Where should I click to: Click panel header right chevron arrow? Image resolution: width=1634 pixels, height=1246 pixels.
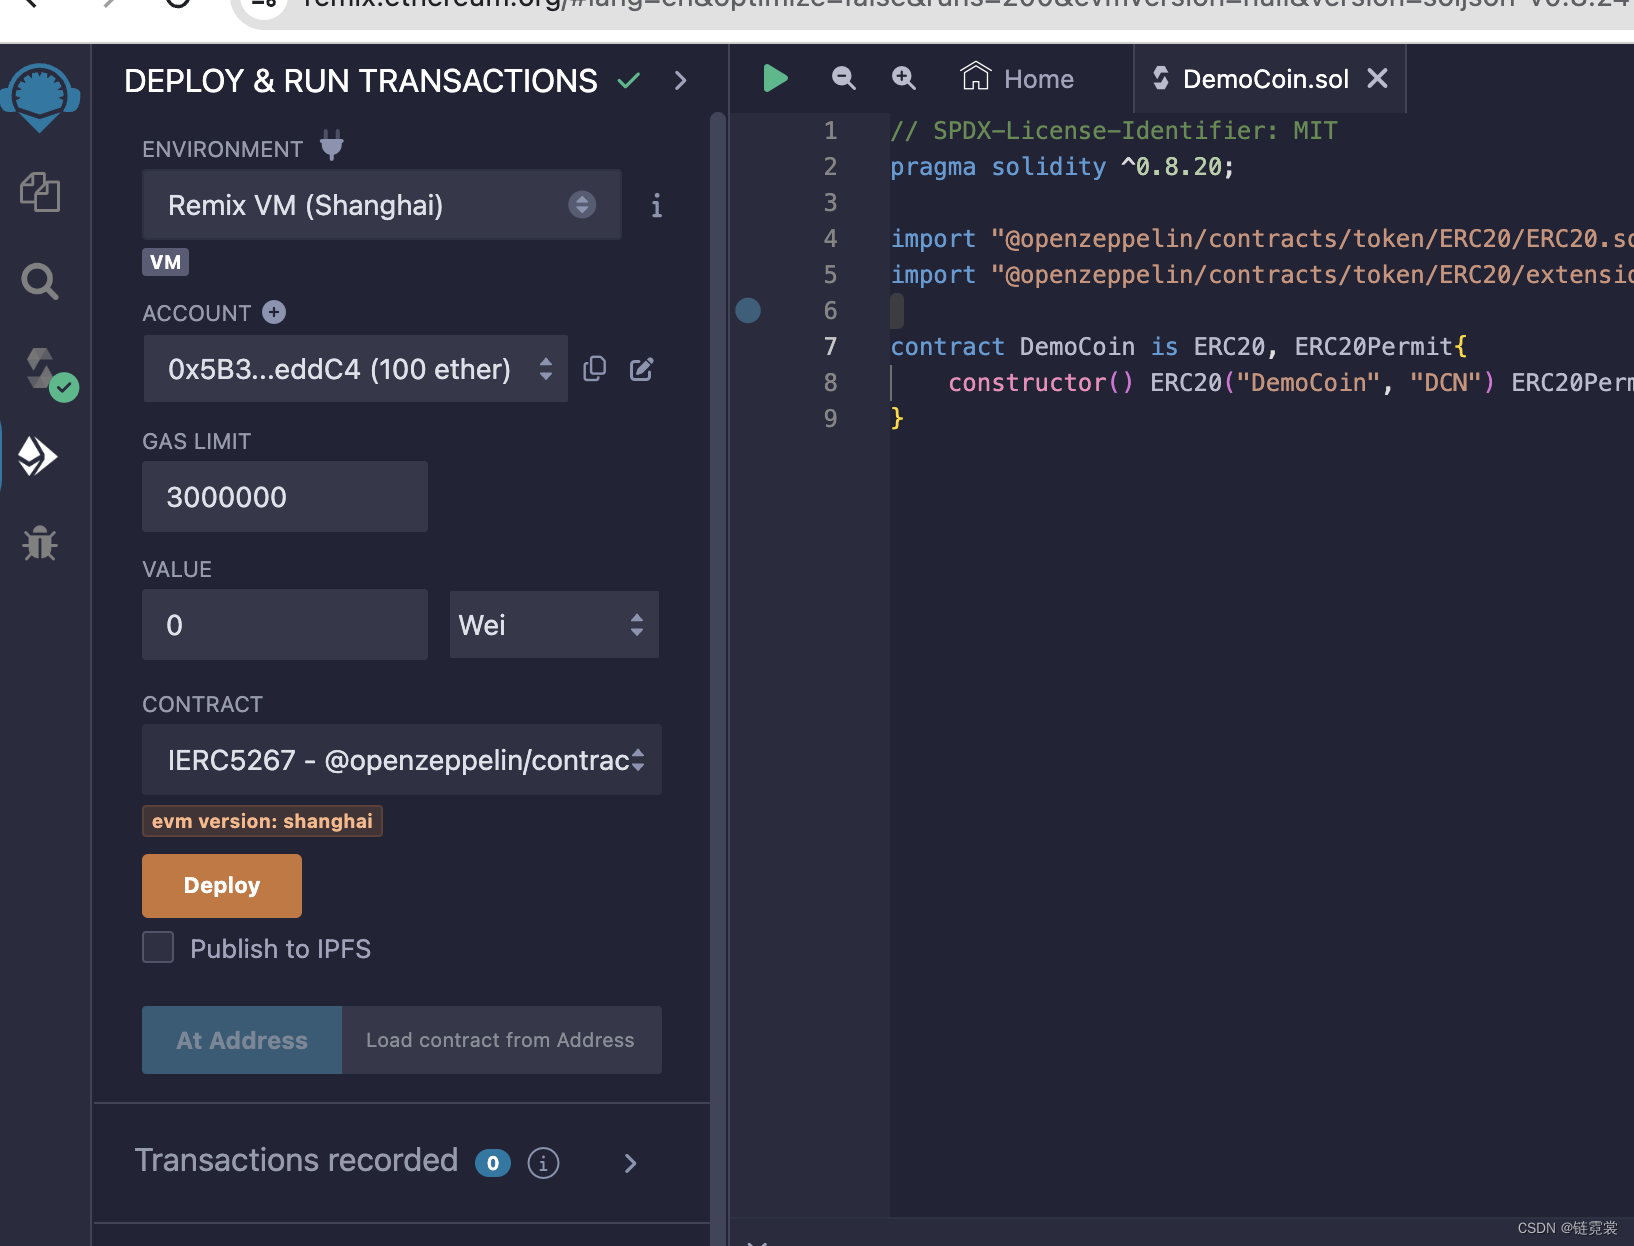point(680,81)
